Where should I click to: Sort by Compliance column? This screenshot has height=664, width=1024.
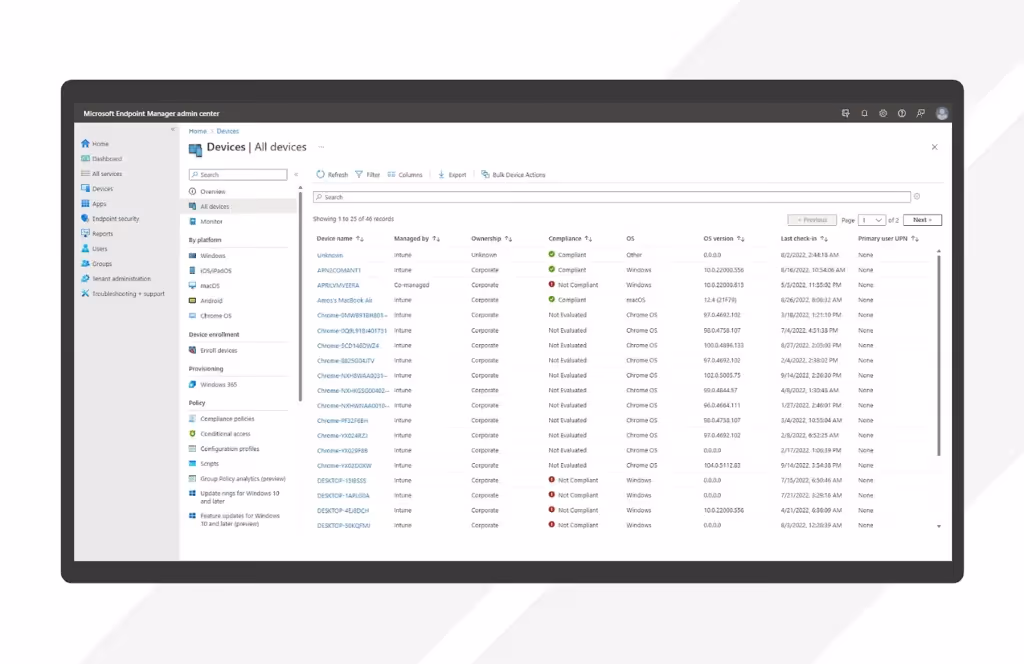tap(570, 238)
